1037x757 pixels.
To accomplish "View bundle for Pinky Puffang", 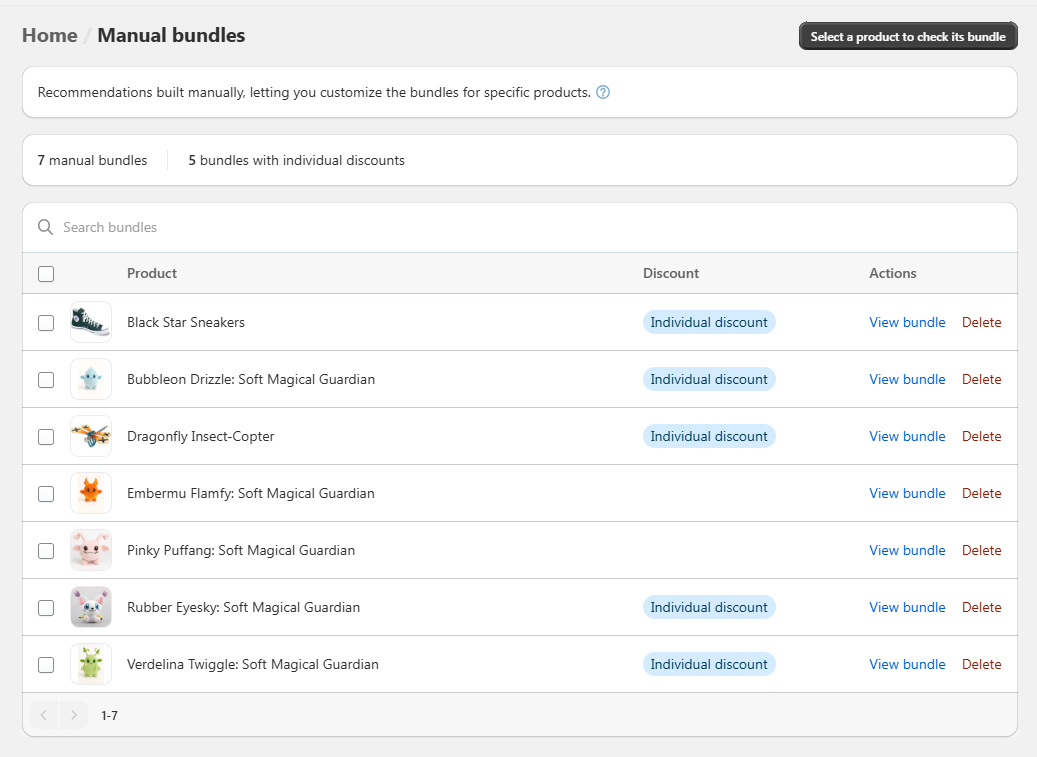I will pyautogui.click(x=907, y=550).
